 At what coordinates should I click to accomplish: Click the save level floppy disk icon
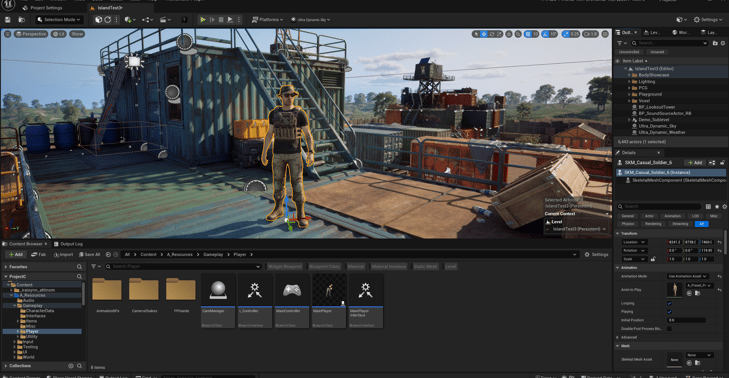click(8, 20)
